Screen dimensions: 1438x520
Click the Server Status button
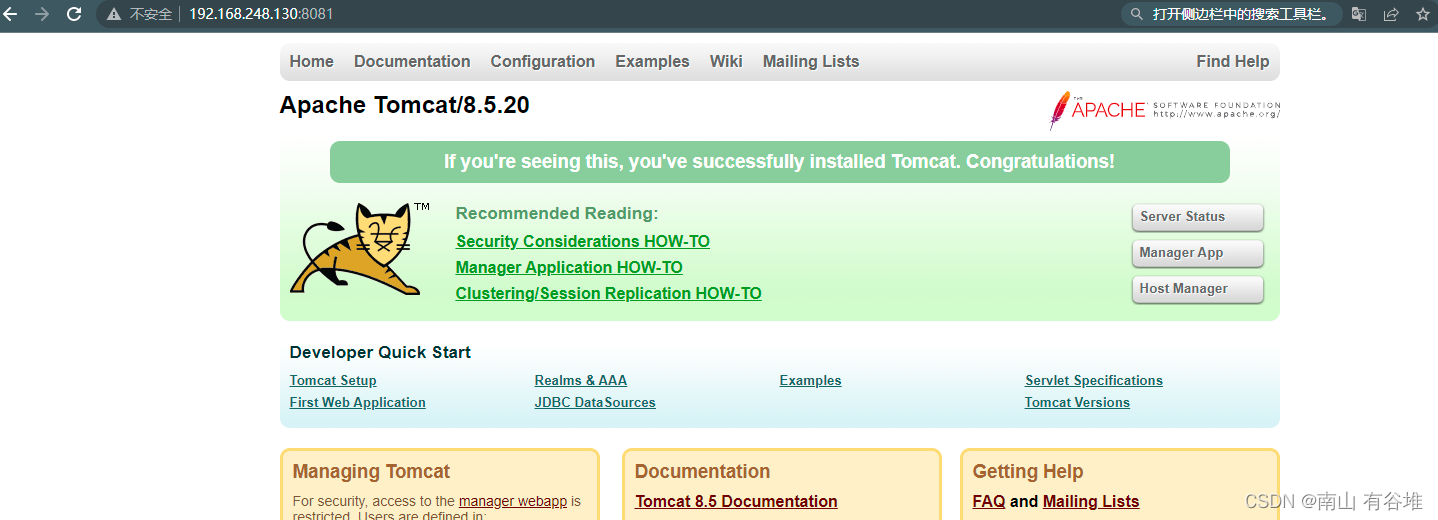pos(1197,217)
